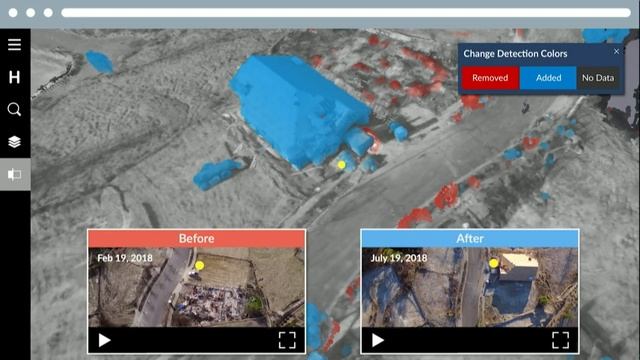This screenshot has width=640, height=360.
Task: Click the Feb 19, 2018 date label
Action: 125,258
